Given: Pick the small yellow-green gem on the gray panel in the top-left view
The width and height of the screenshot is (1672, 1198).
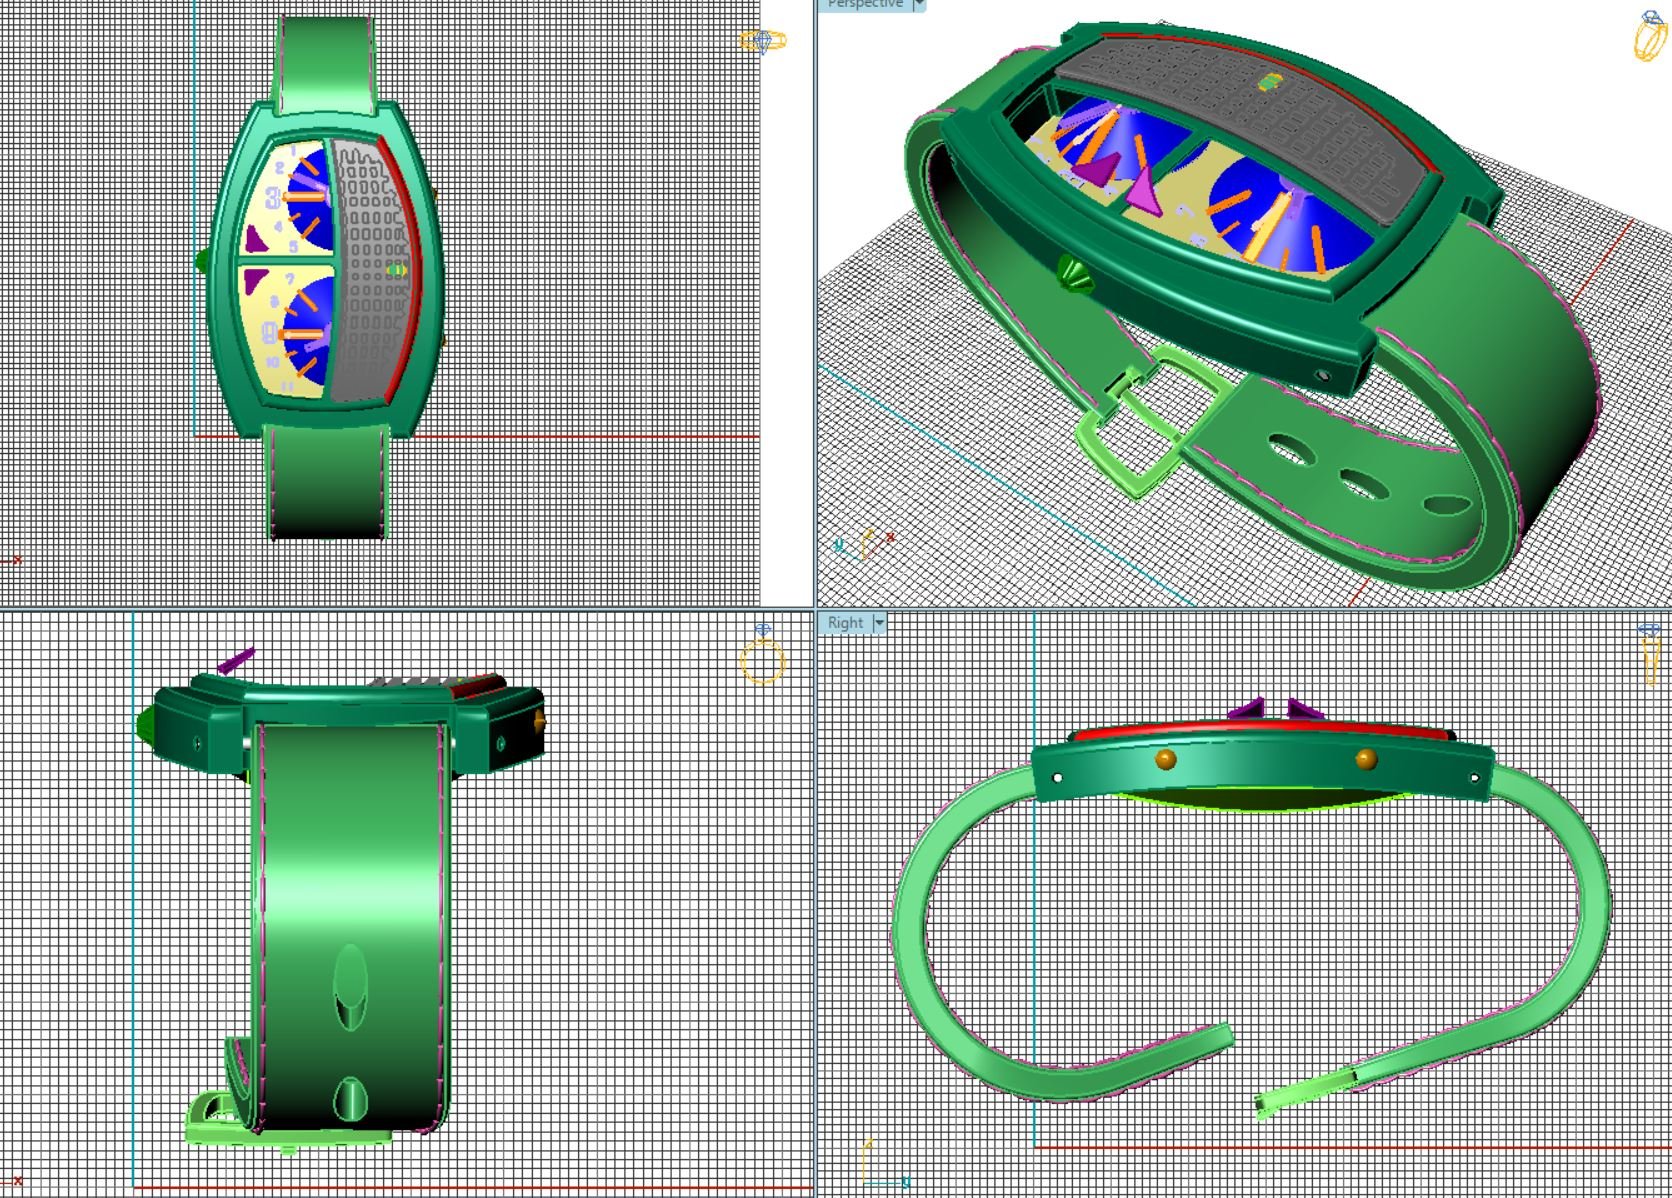Looking at the screenshot, I should pos(397,269).
